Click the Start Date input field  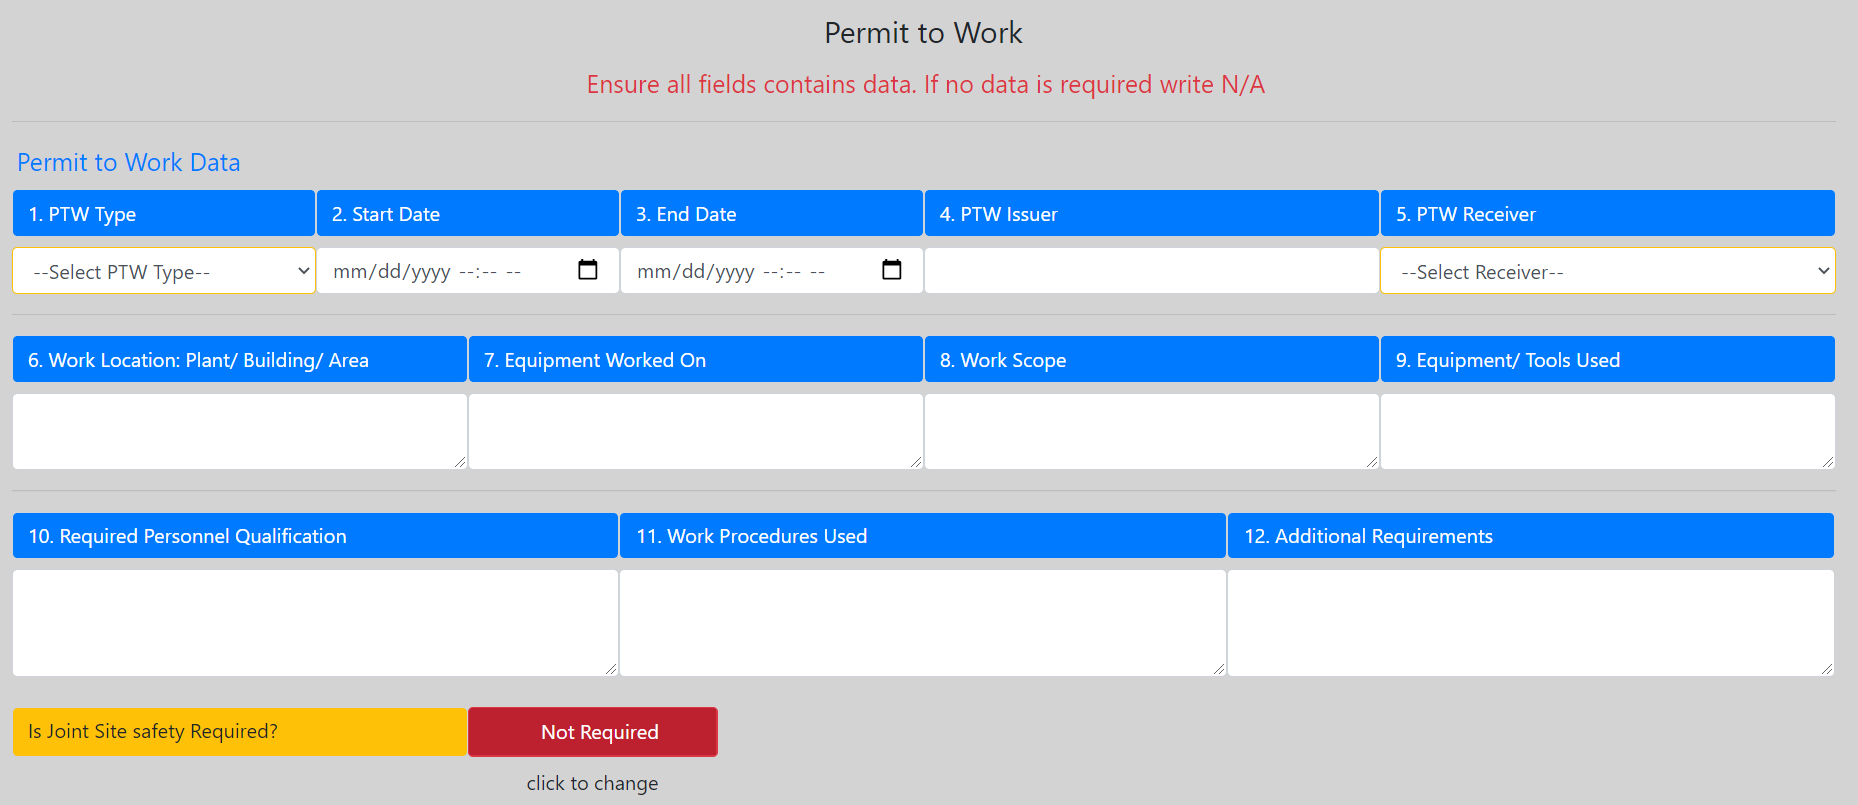pyautogui.click(x=468, y=271)
